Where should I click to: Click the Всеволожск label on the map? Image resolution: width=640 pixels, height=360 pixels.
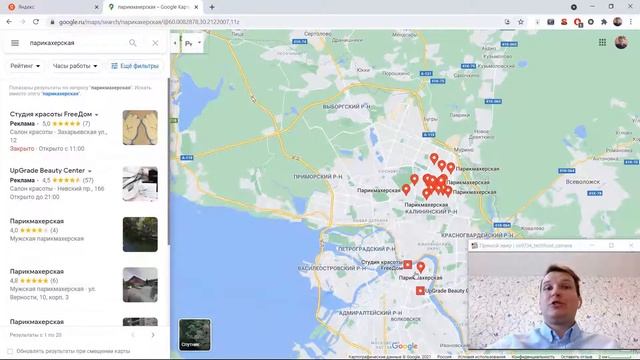[x=582, y=182]
